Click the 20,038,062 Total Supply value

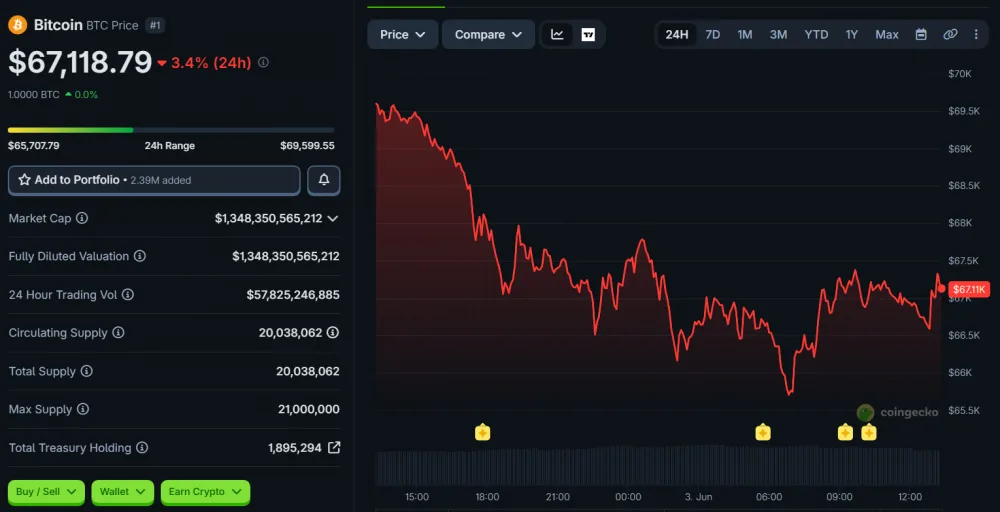point(308,371)
